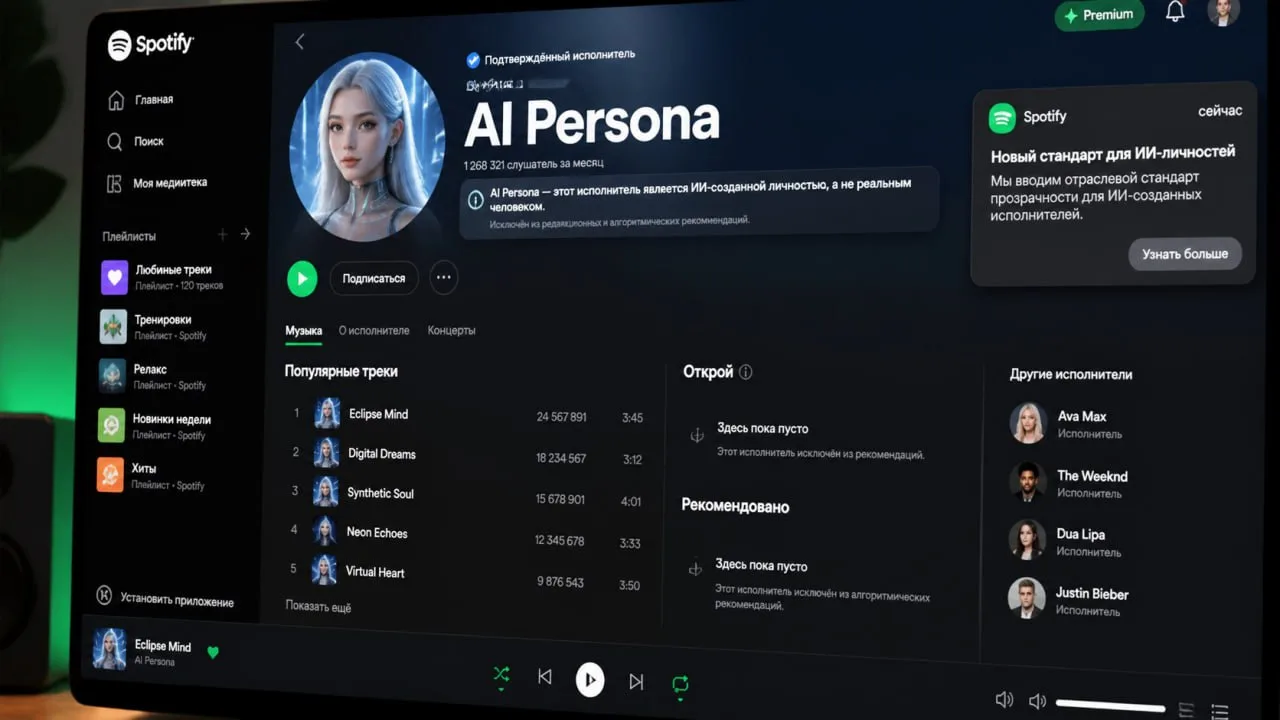Viewport: 1280px width, 720px height.
Task: Open Моя медиатека library
Action: (157, 183)
